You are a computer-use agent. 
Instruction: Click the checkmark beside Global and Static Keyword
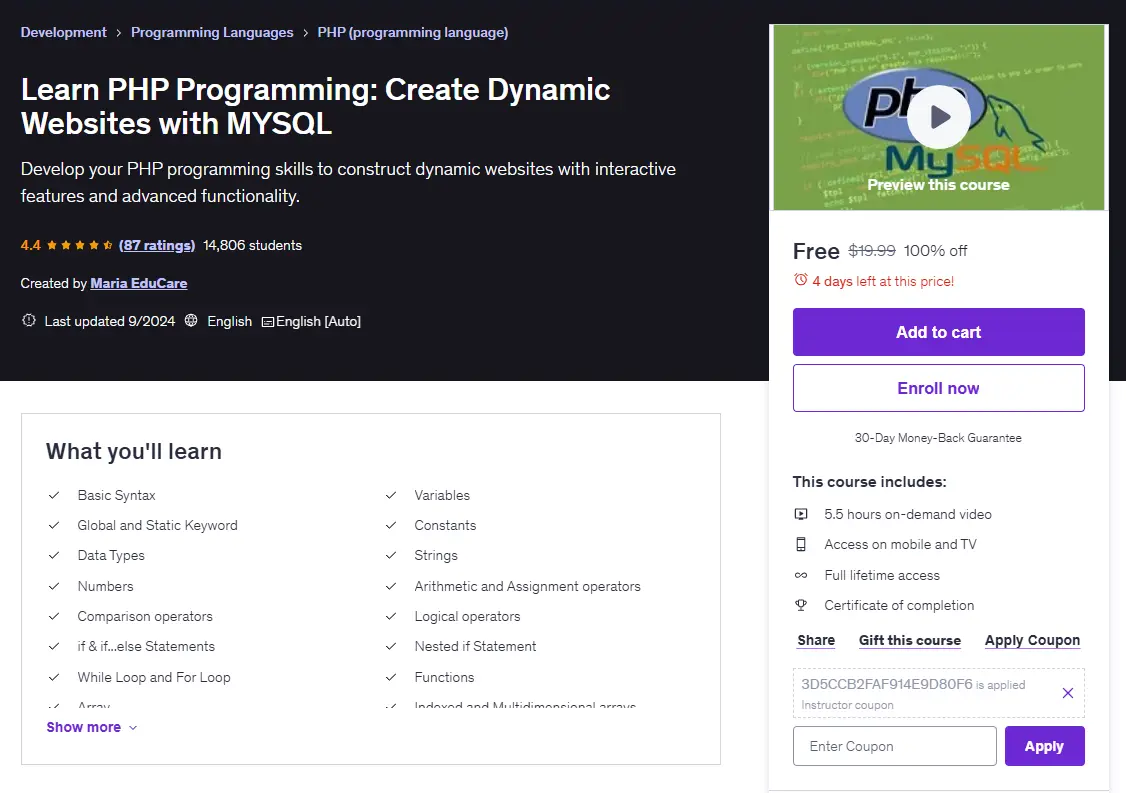[x=54, y=525]
